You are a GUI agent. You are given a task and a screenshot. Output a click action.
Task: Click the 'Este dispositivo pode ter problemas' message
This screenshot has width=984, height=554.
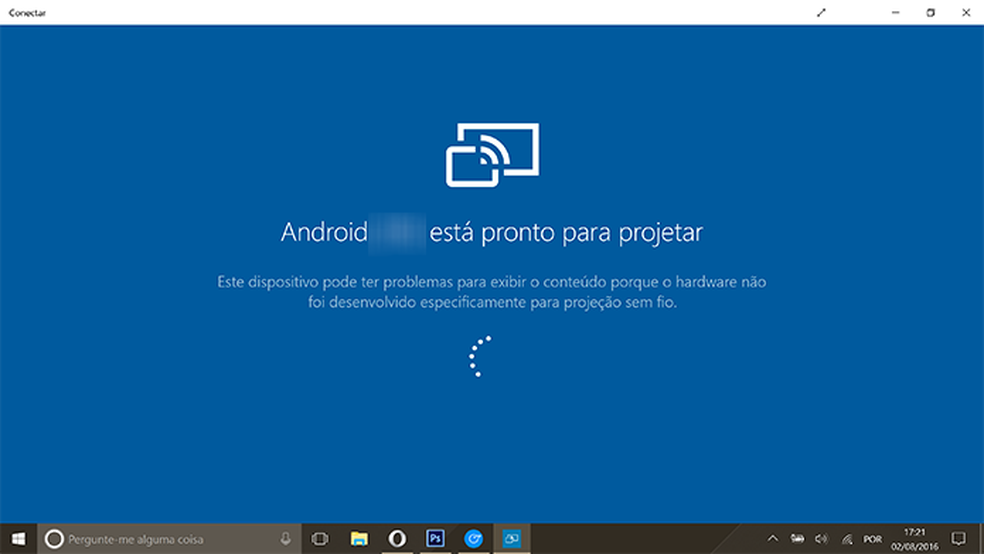pos(491,292)
